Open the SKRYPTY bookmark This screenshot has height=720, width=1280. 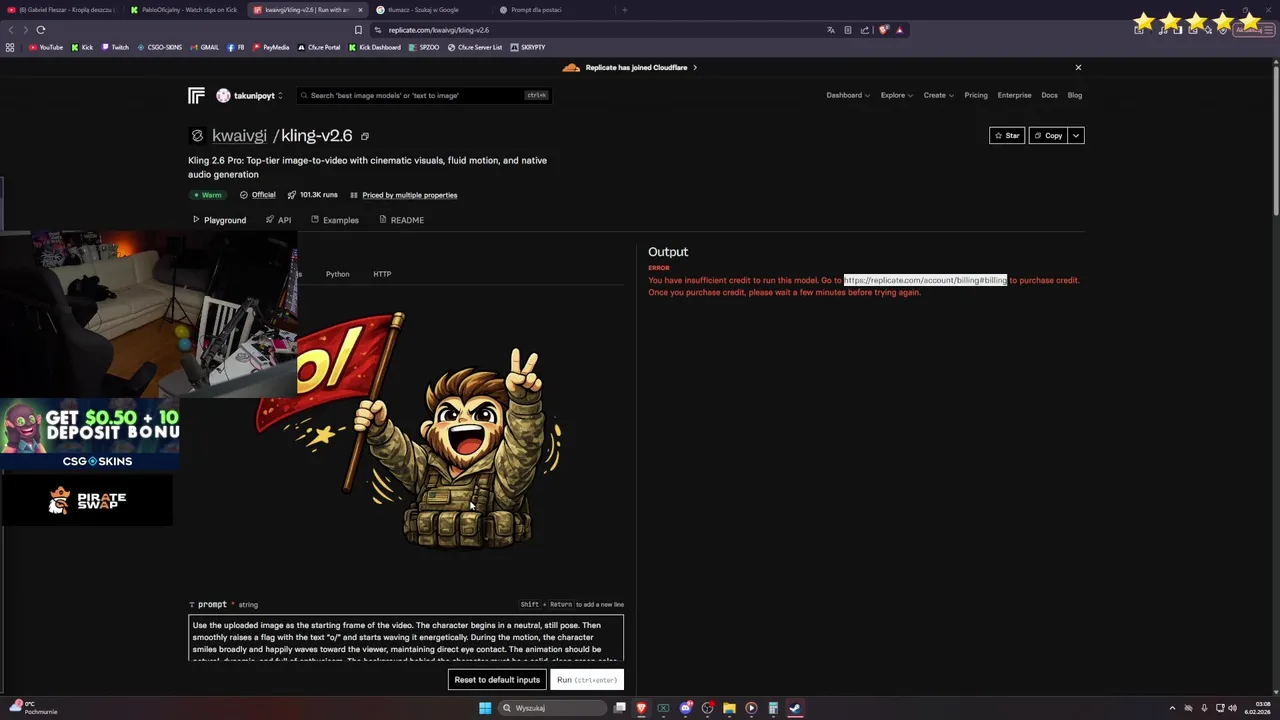527,47
